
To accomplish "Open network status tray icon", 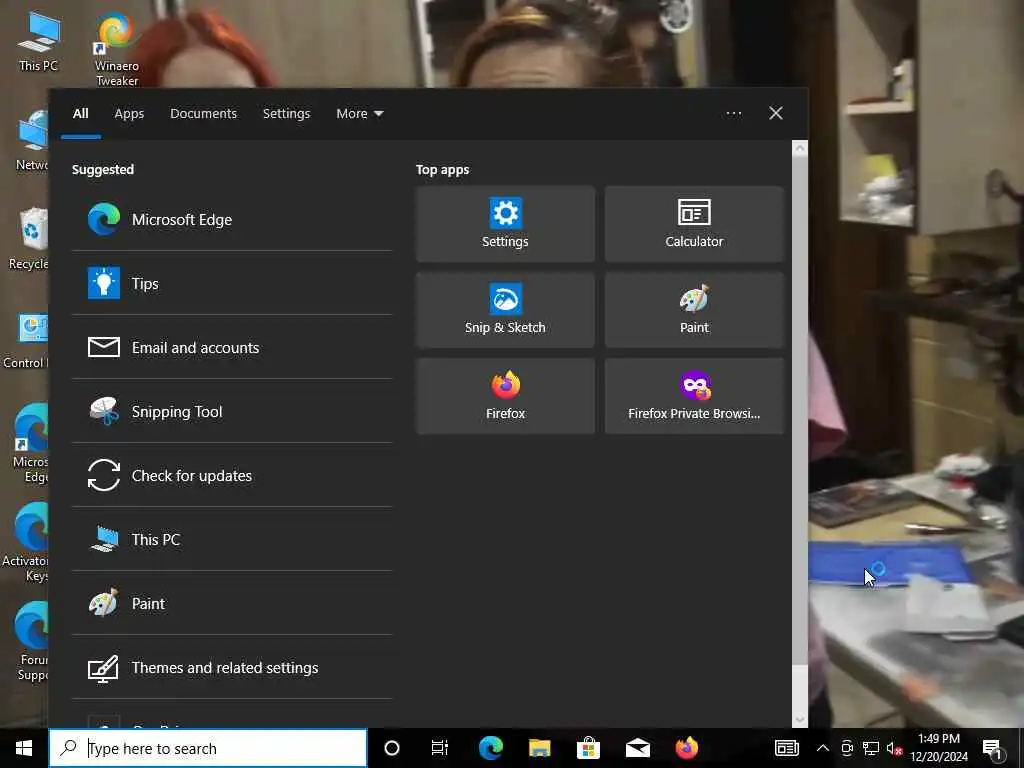I will (871, 748).
